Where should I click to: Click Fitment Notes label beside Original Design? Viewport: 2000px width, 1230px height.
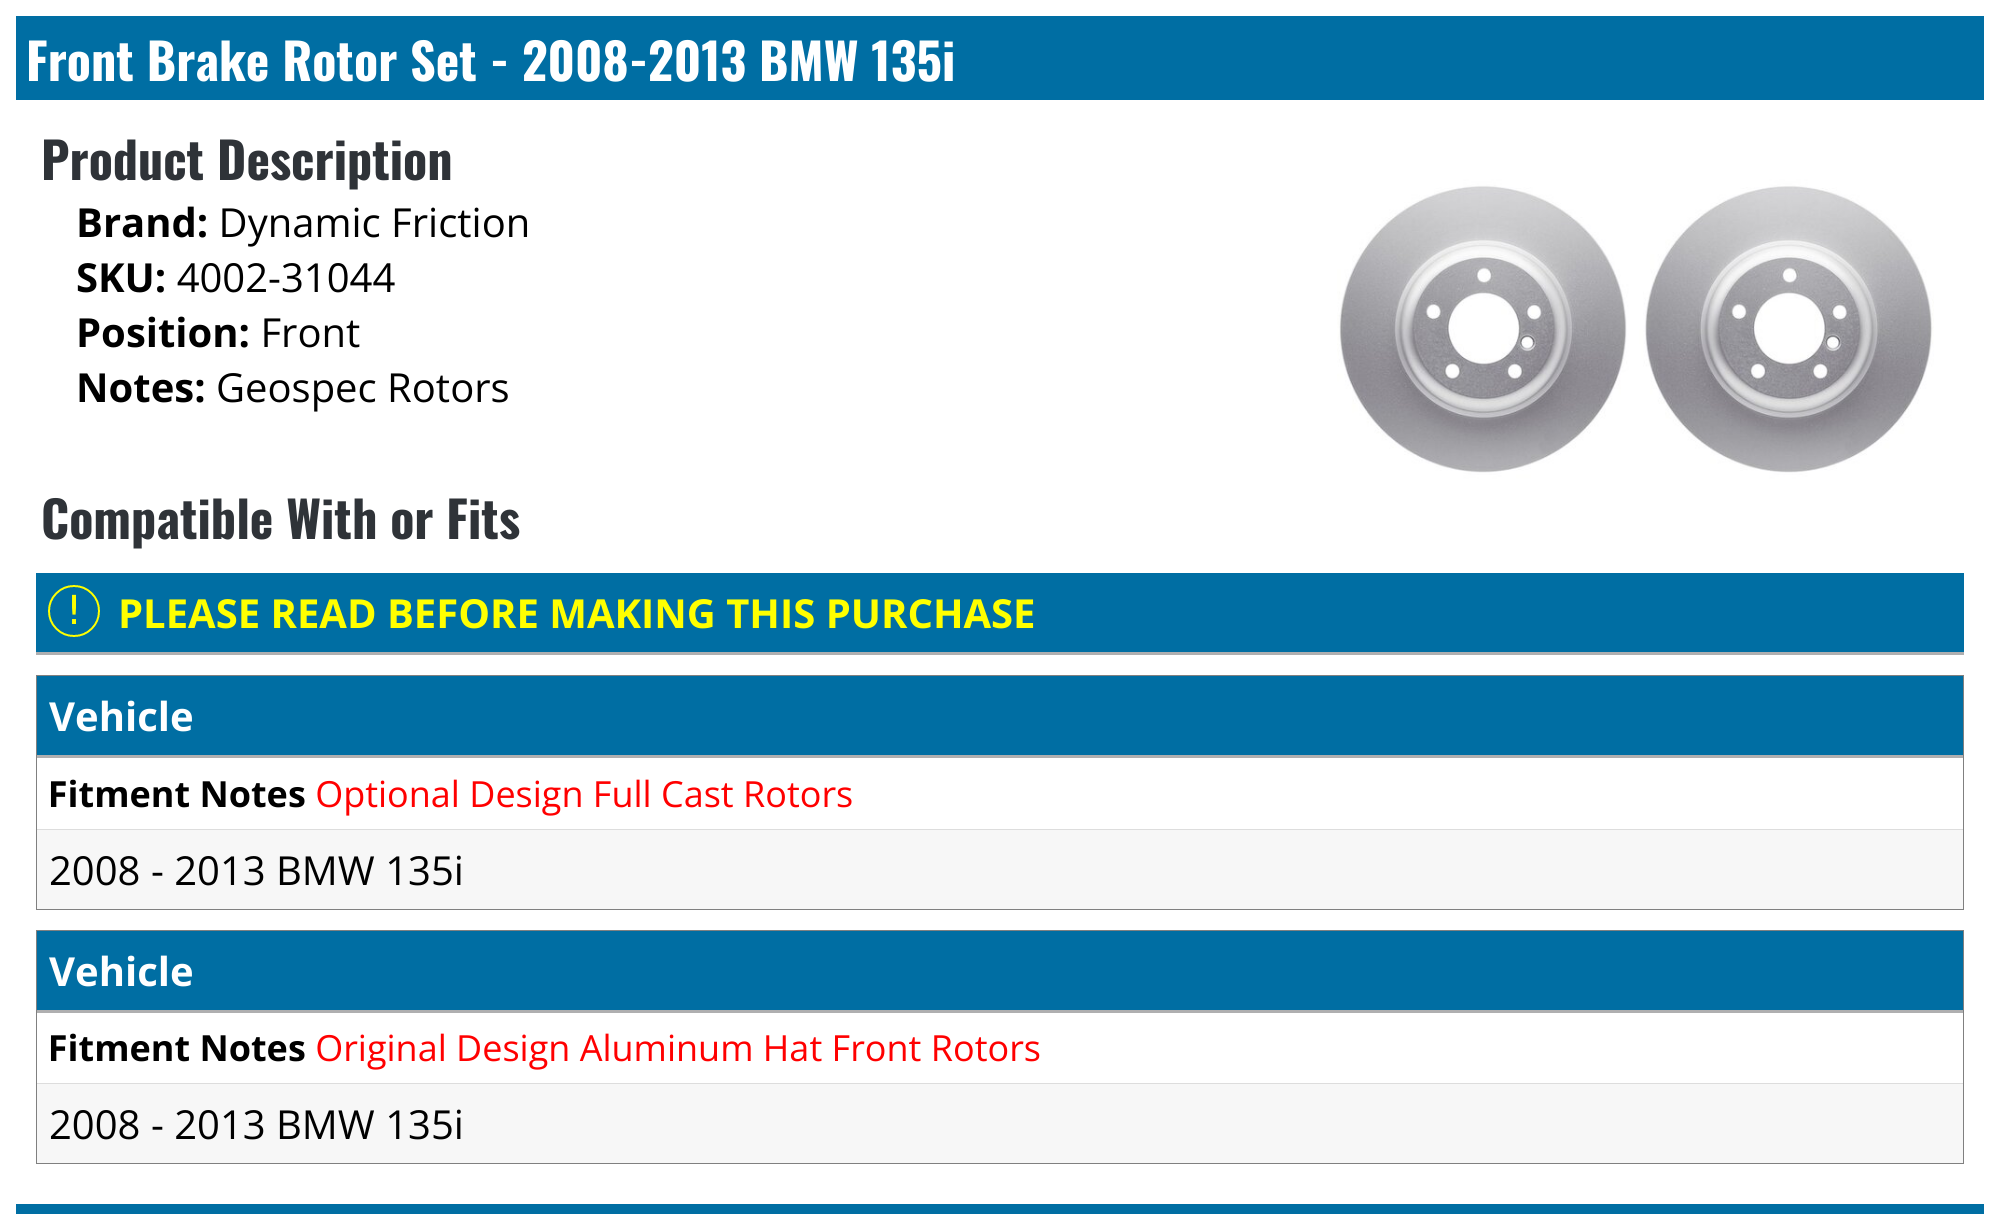(x=177, y=1049)
